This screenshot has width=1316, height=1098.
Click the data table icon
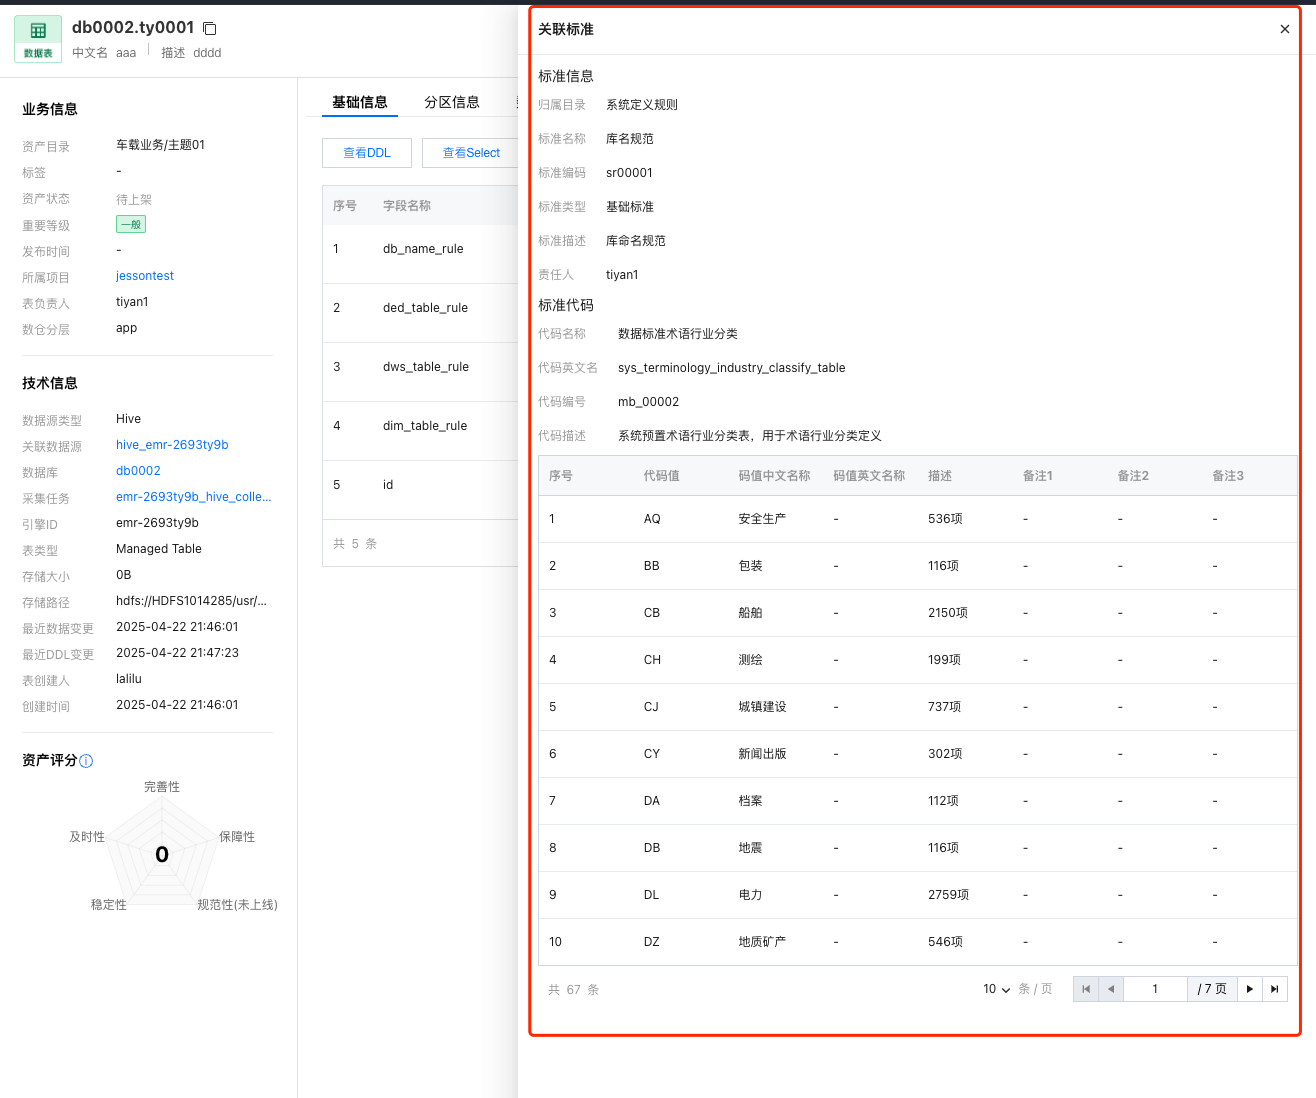(38, 39)
